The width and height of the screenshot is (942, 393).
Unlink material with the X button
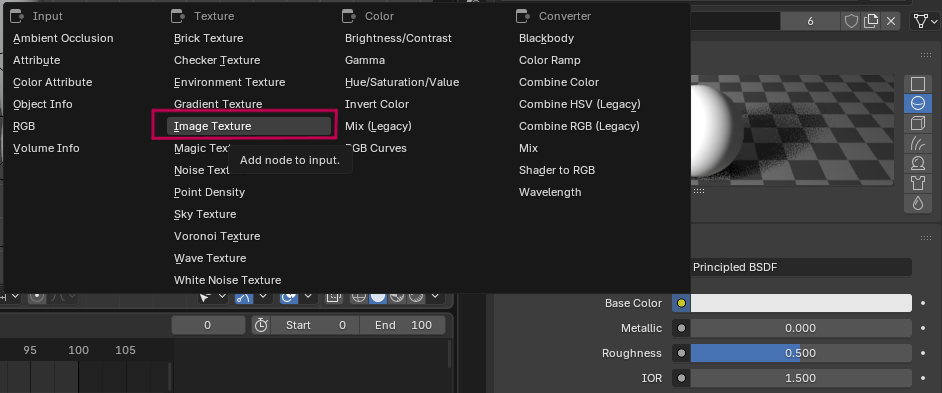coord(890,22)
